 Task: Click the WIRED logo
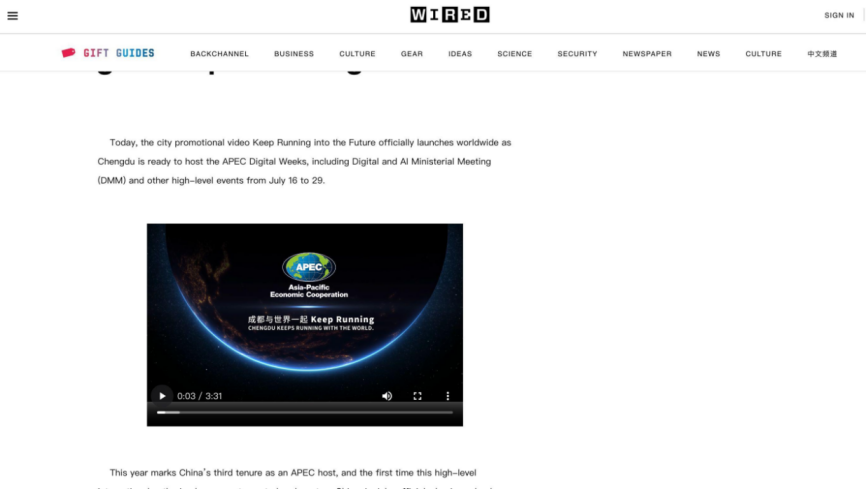tap(450, 15)
